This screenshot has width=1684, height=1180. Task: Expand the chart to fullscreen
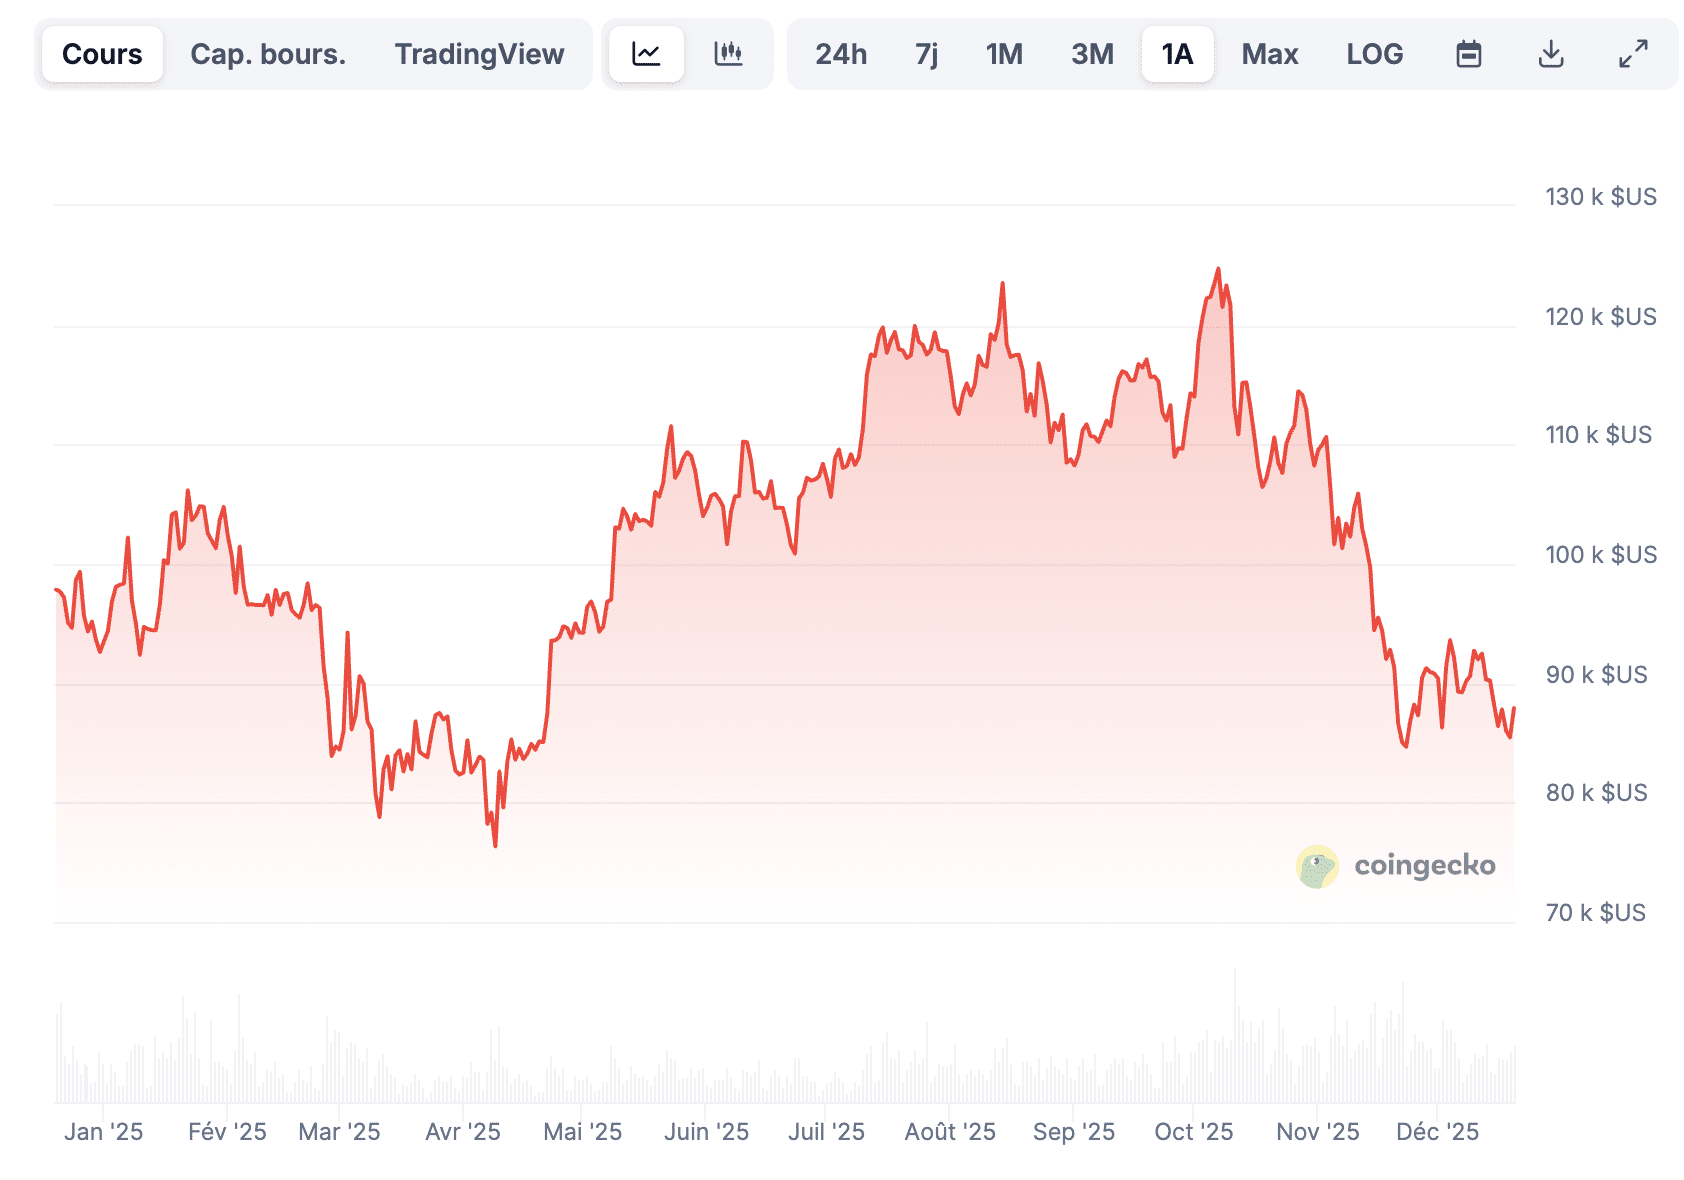tap(1630, 54)
